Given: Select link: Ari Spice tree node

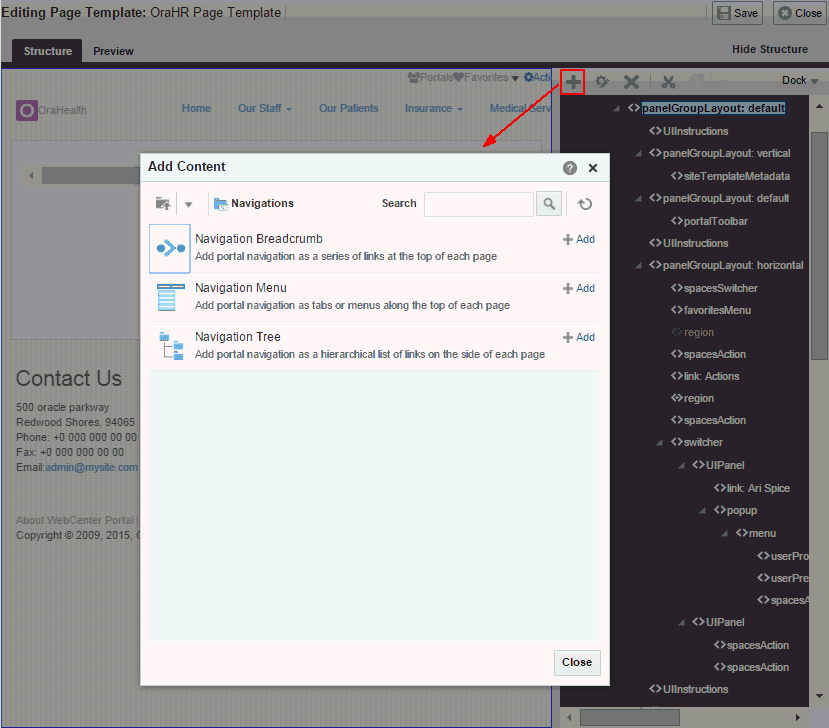Looking at the screenshot, I should pyautogui.click(x=758, y=489).
